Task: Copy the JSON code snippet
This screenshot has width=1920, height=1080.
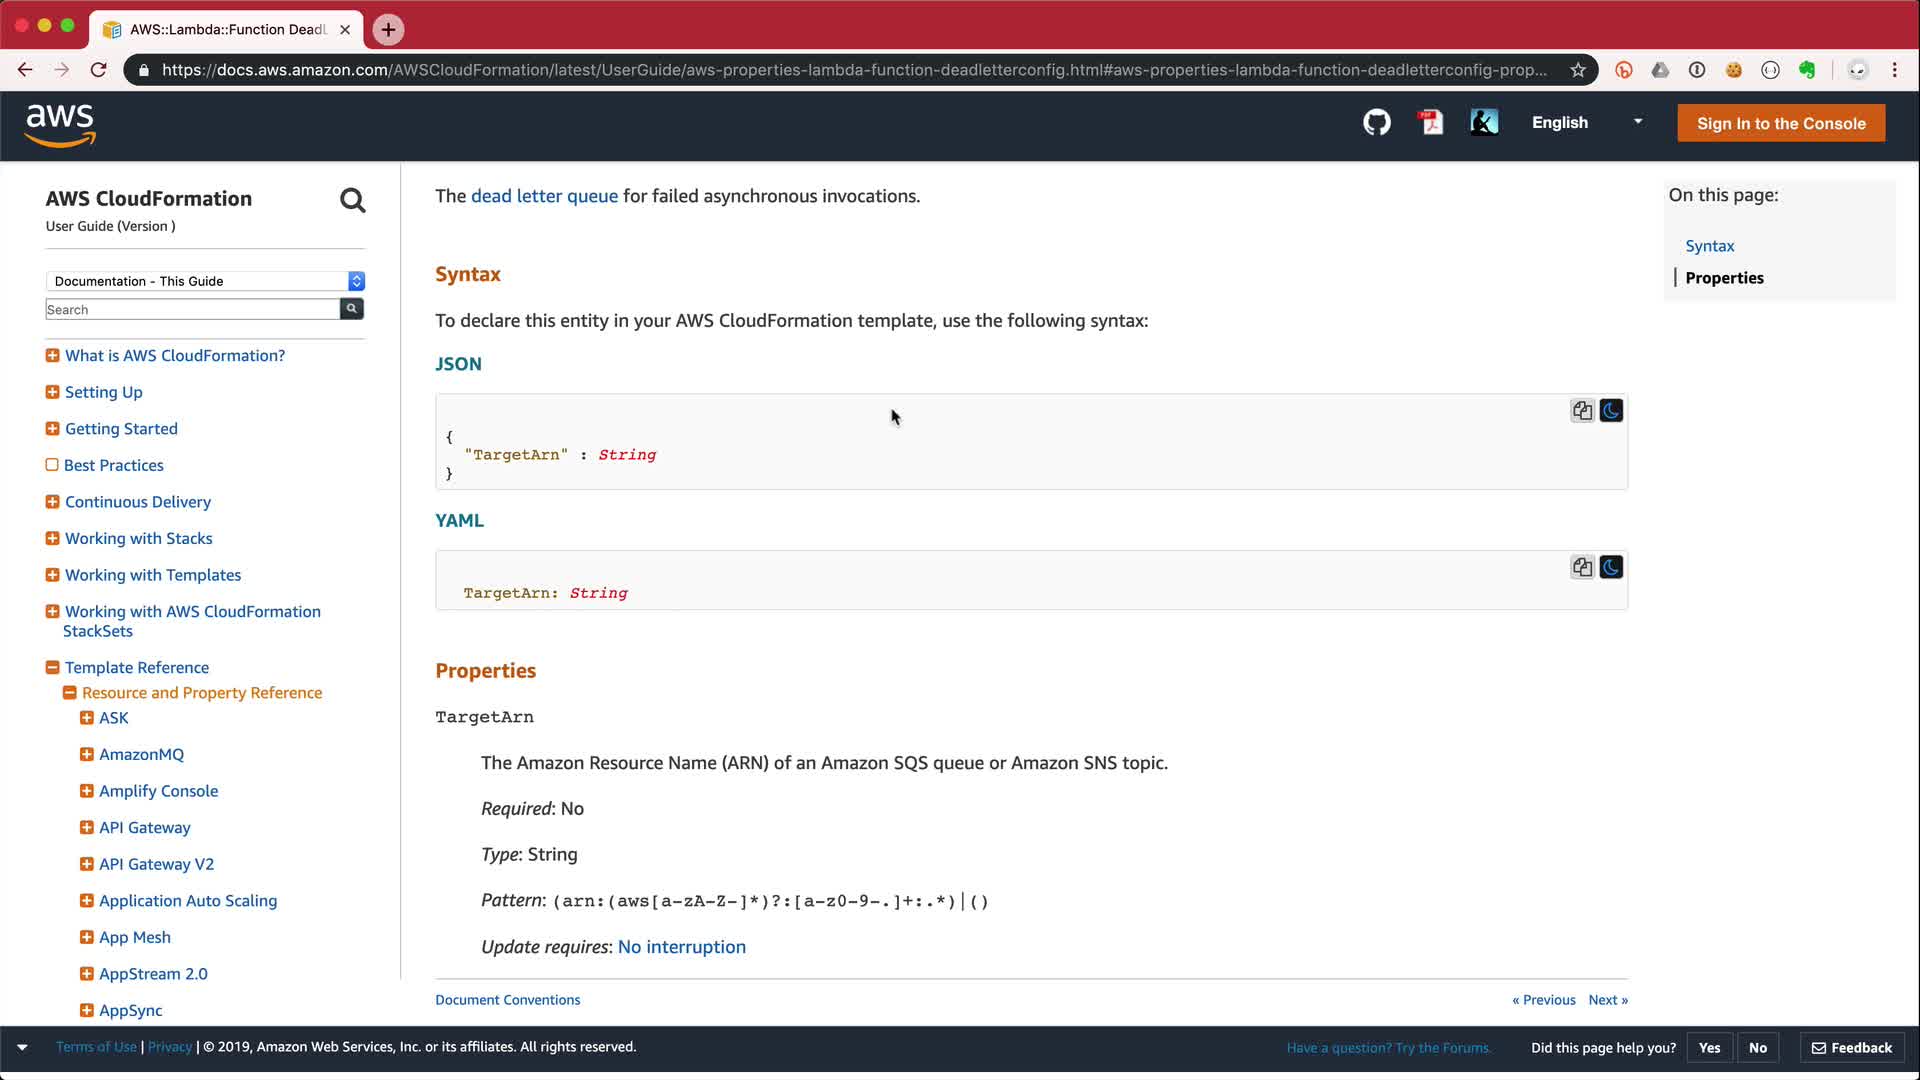Action: (x=1582, y=411)
